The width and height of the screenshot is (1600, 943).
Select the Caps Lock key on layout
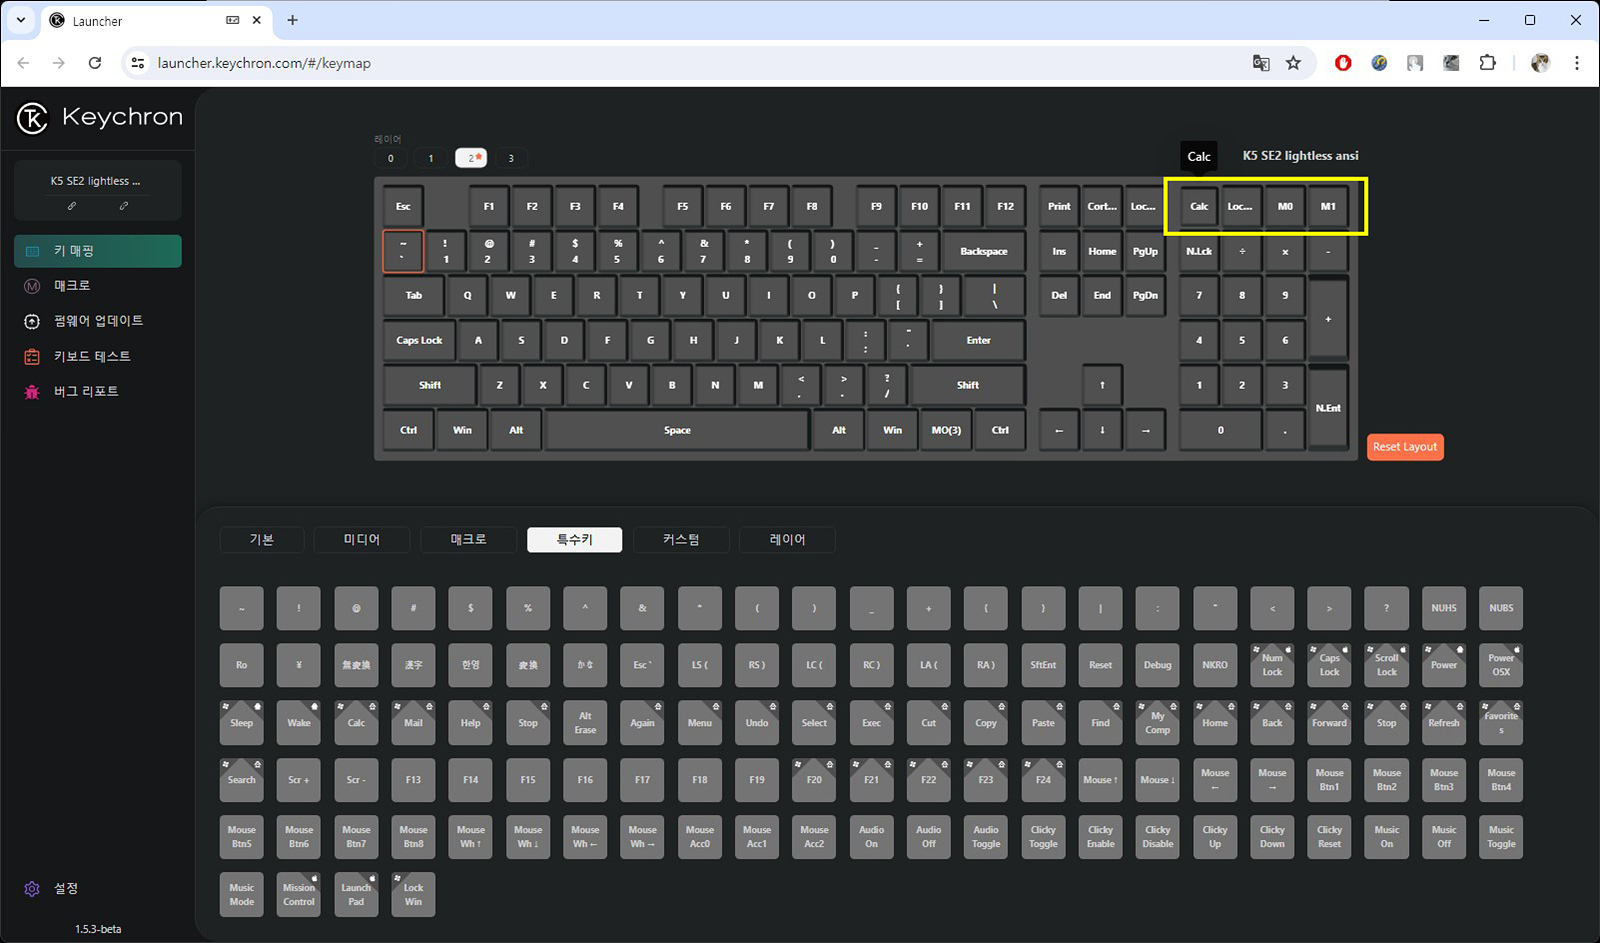[x=419, y=340]
